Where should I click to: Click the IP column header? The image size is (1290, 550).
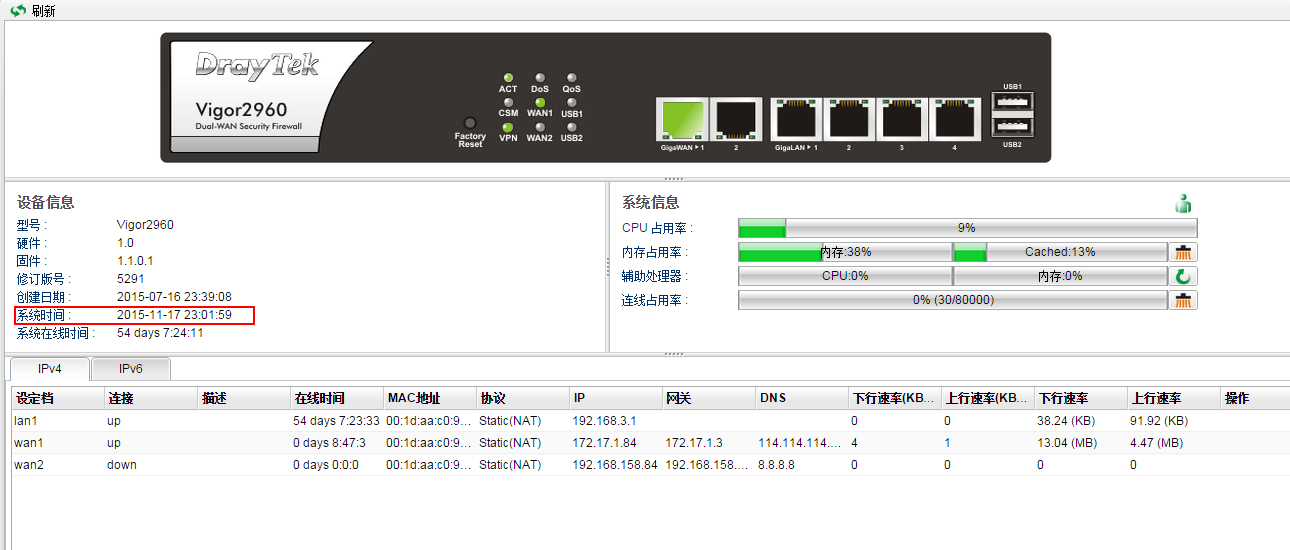pos(616,398)
